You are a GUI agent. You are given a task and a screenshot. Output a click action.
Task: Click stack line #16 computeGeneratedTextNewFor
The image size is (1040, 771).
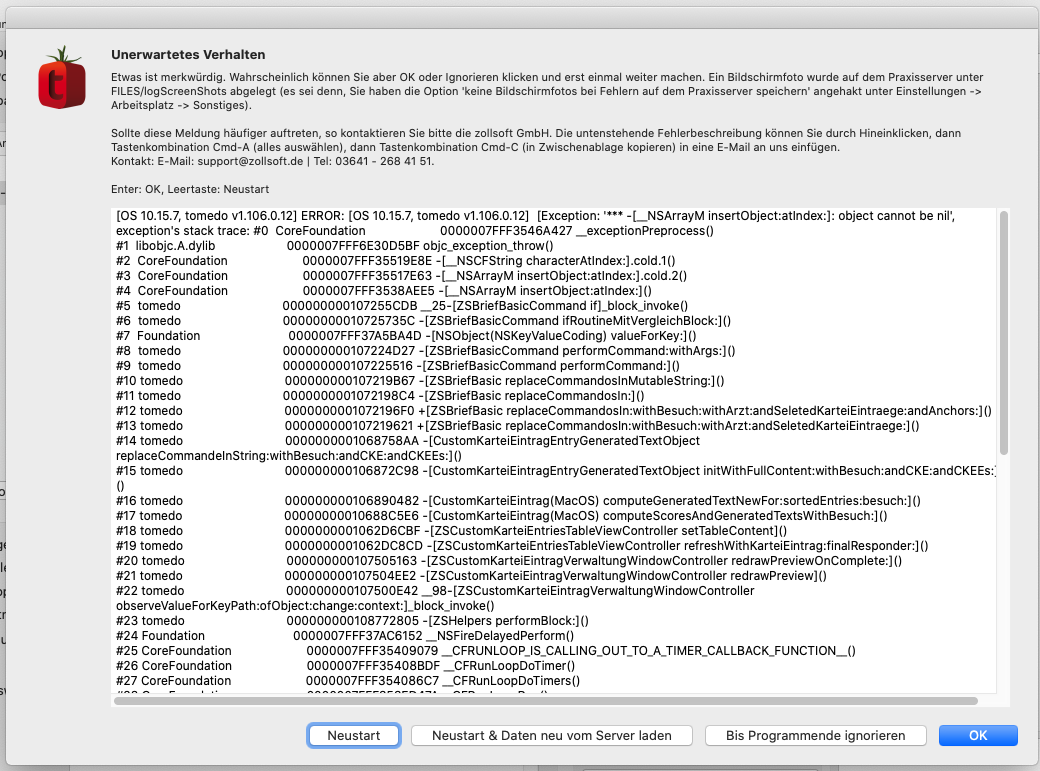(519, 500)
